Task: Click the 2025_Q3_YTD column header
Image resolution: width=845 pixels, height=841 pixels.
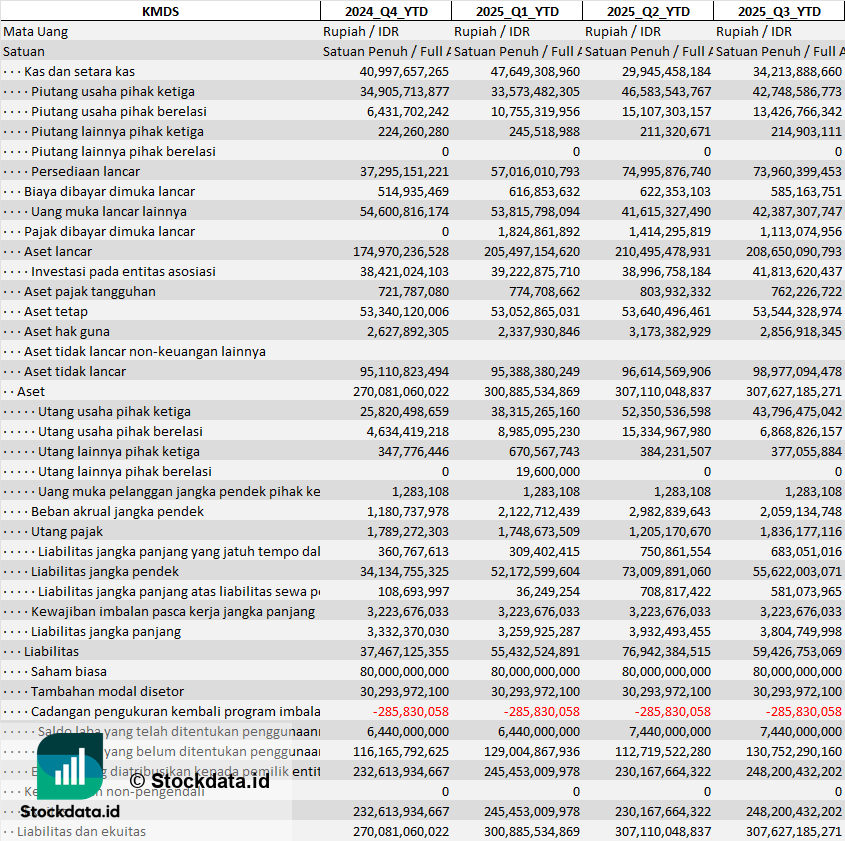Action: tap(779, 11)
